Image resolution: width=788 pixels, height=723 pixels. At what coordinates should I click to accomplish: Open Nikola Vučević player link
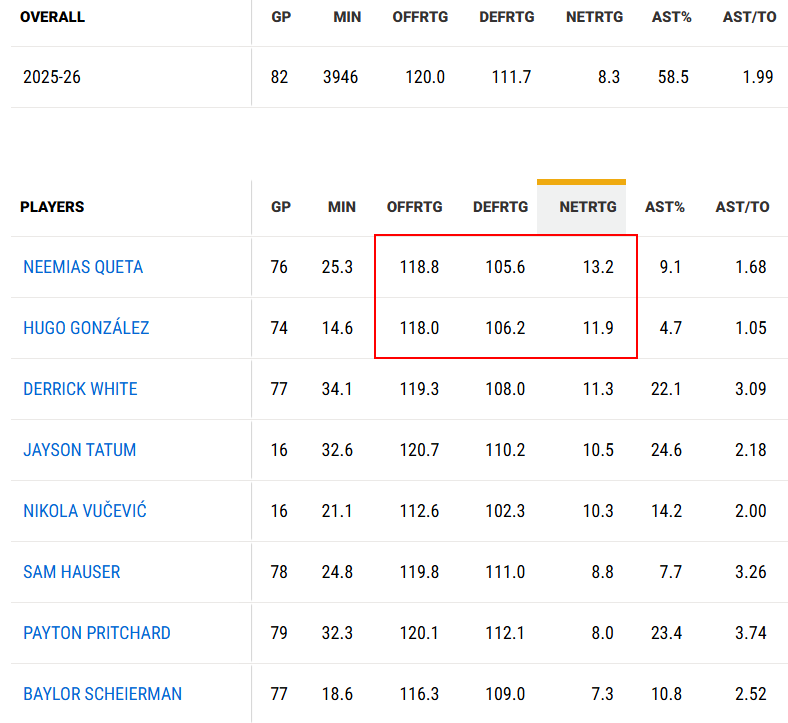(84, 510)
